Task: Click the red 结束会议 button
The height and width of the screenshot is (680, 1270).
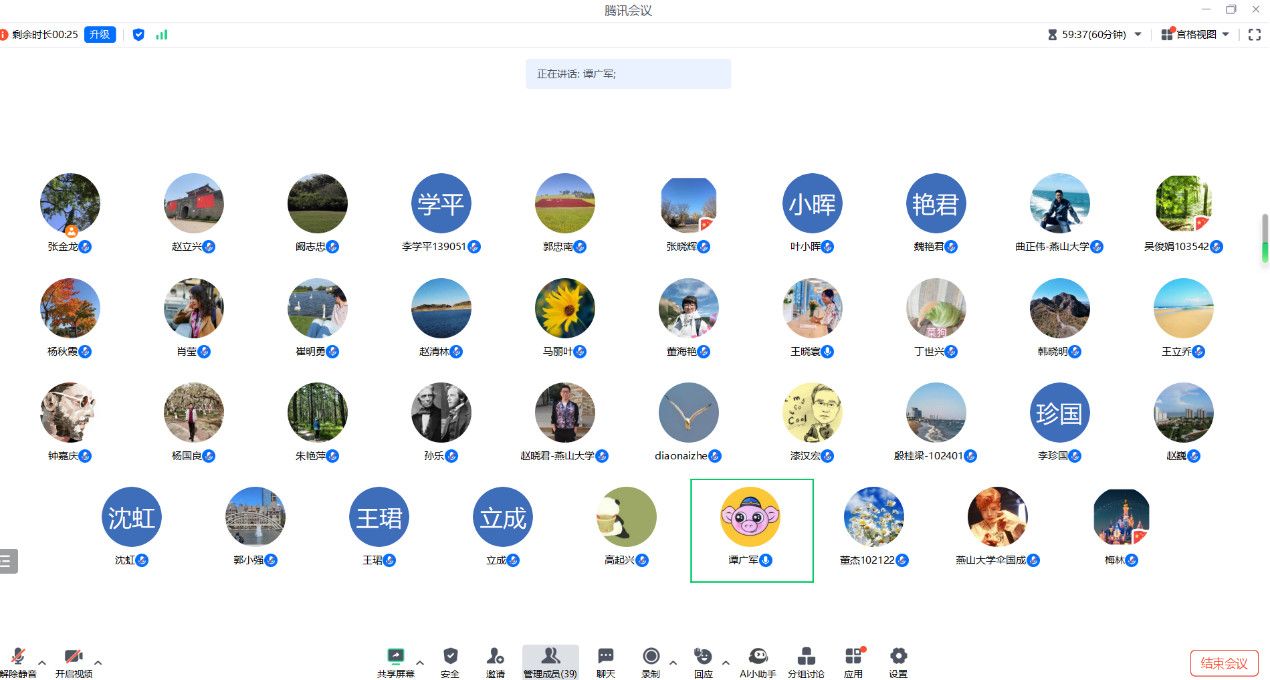Action: coord(1223,663)
